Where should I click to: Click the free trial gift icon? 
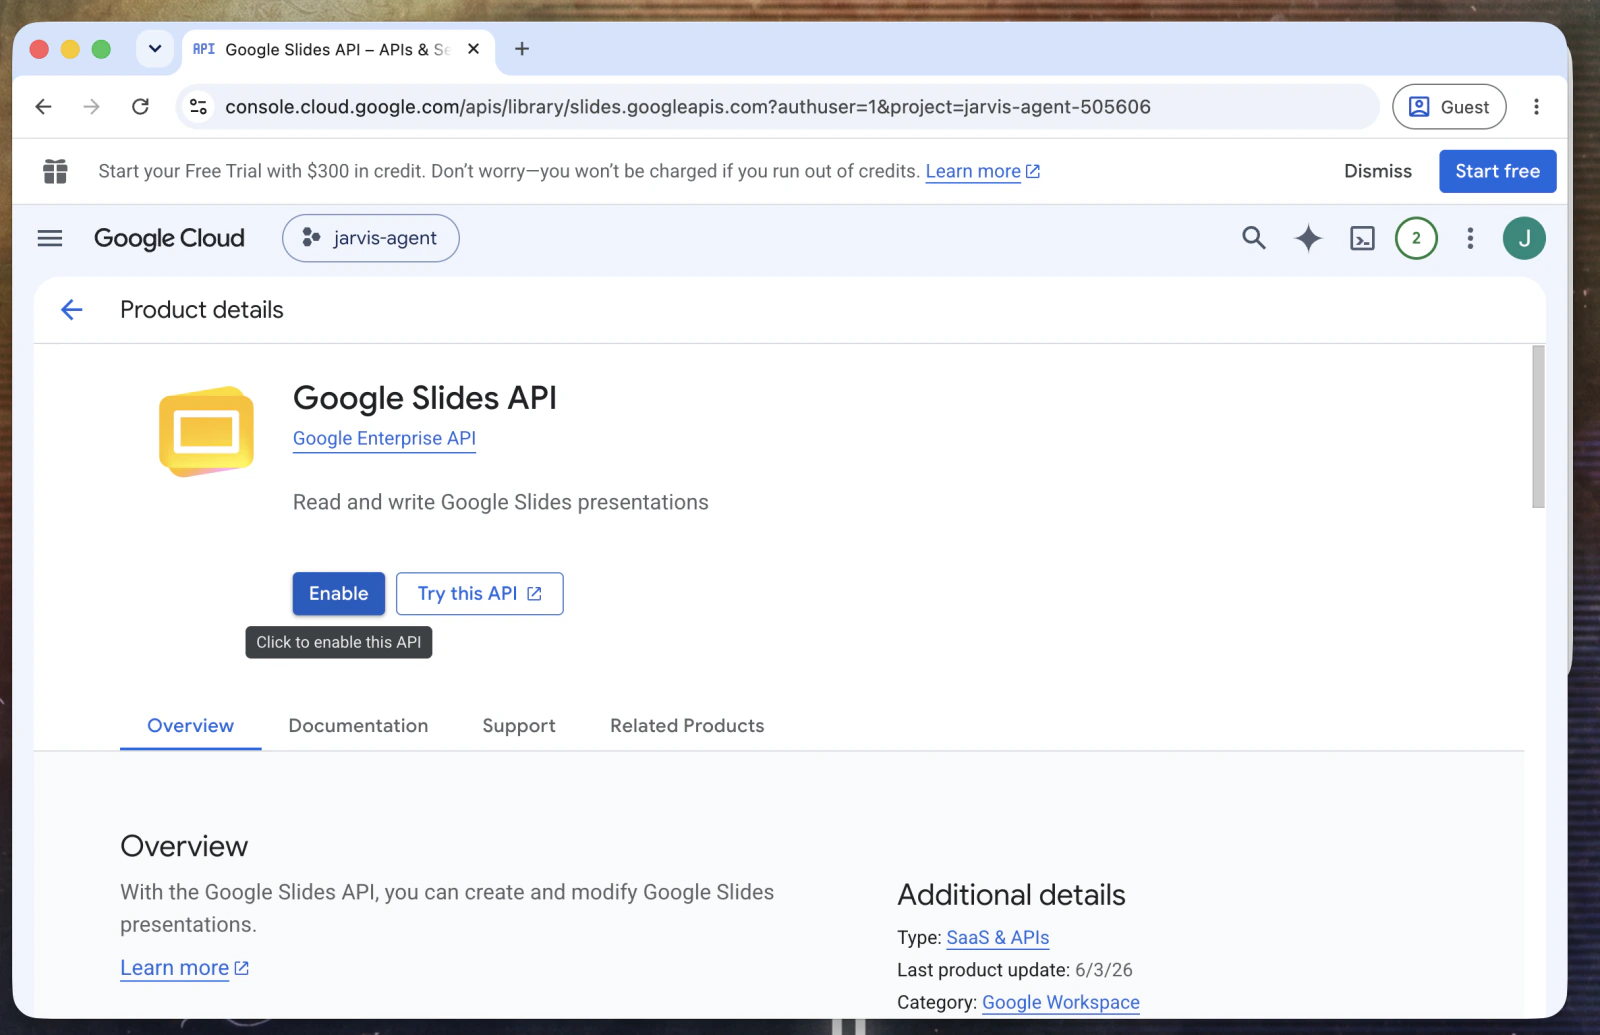coord(55,171)
